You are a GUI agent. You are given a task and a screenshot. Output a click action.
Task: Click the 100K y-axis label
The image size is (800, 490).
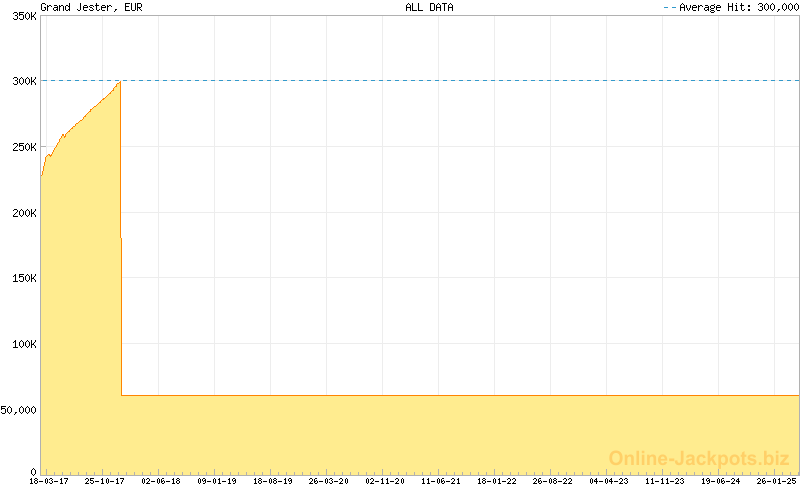22,344
